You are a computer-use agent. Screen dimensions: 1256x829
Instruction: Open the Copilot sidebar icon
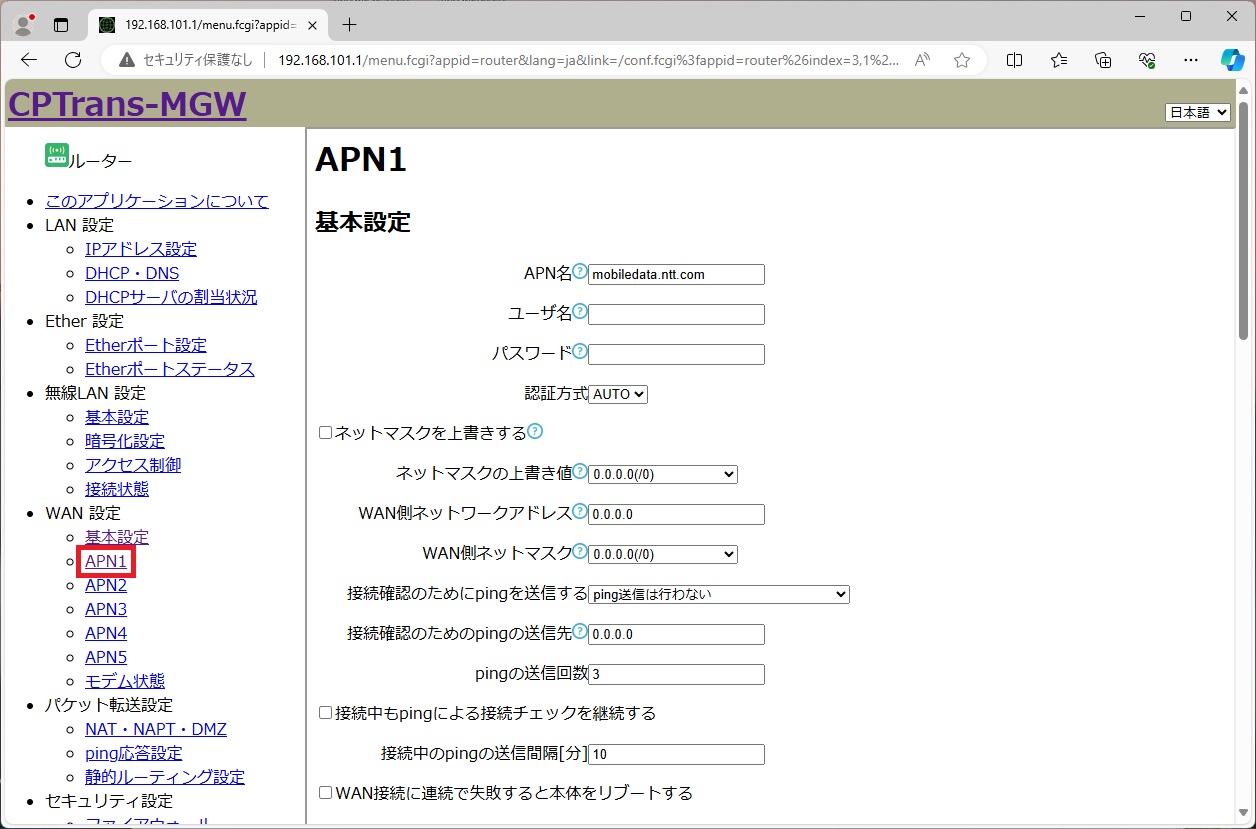pyautogui.click(x=1232, y=60)
